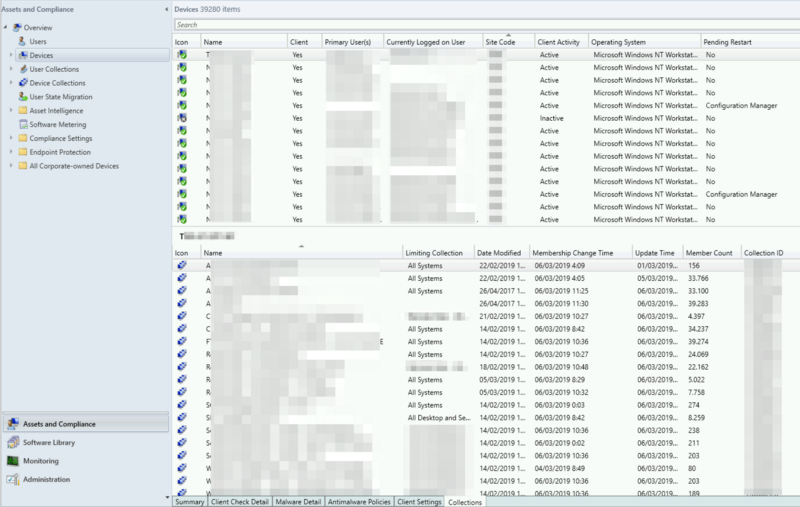Screen dimensions: 800x507
Task: Open All Corporate-owned Devices folder icon
Action: click(x=23, y=165)
